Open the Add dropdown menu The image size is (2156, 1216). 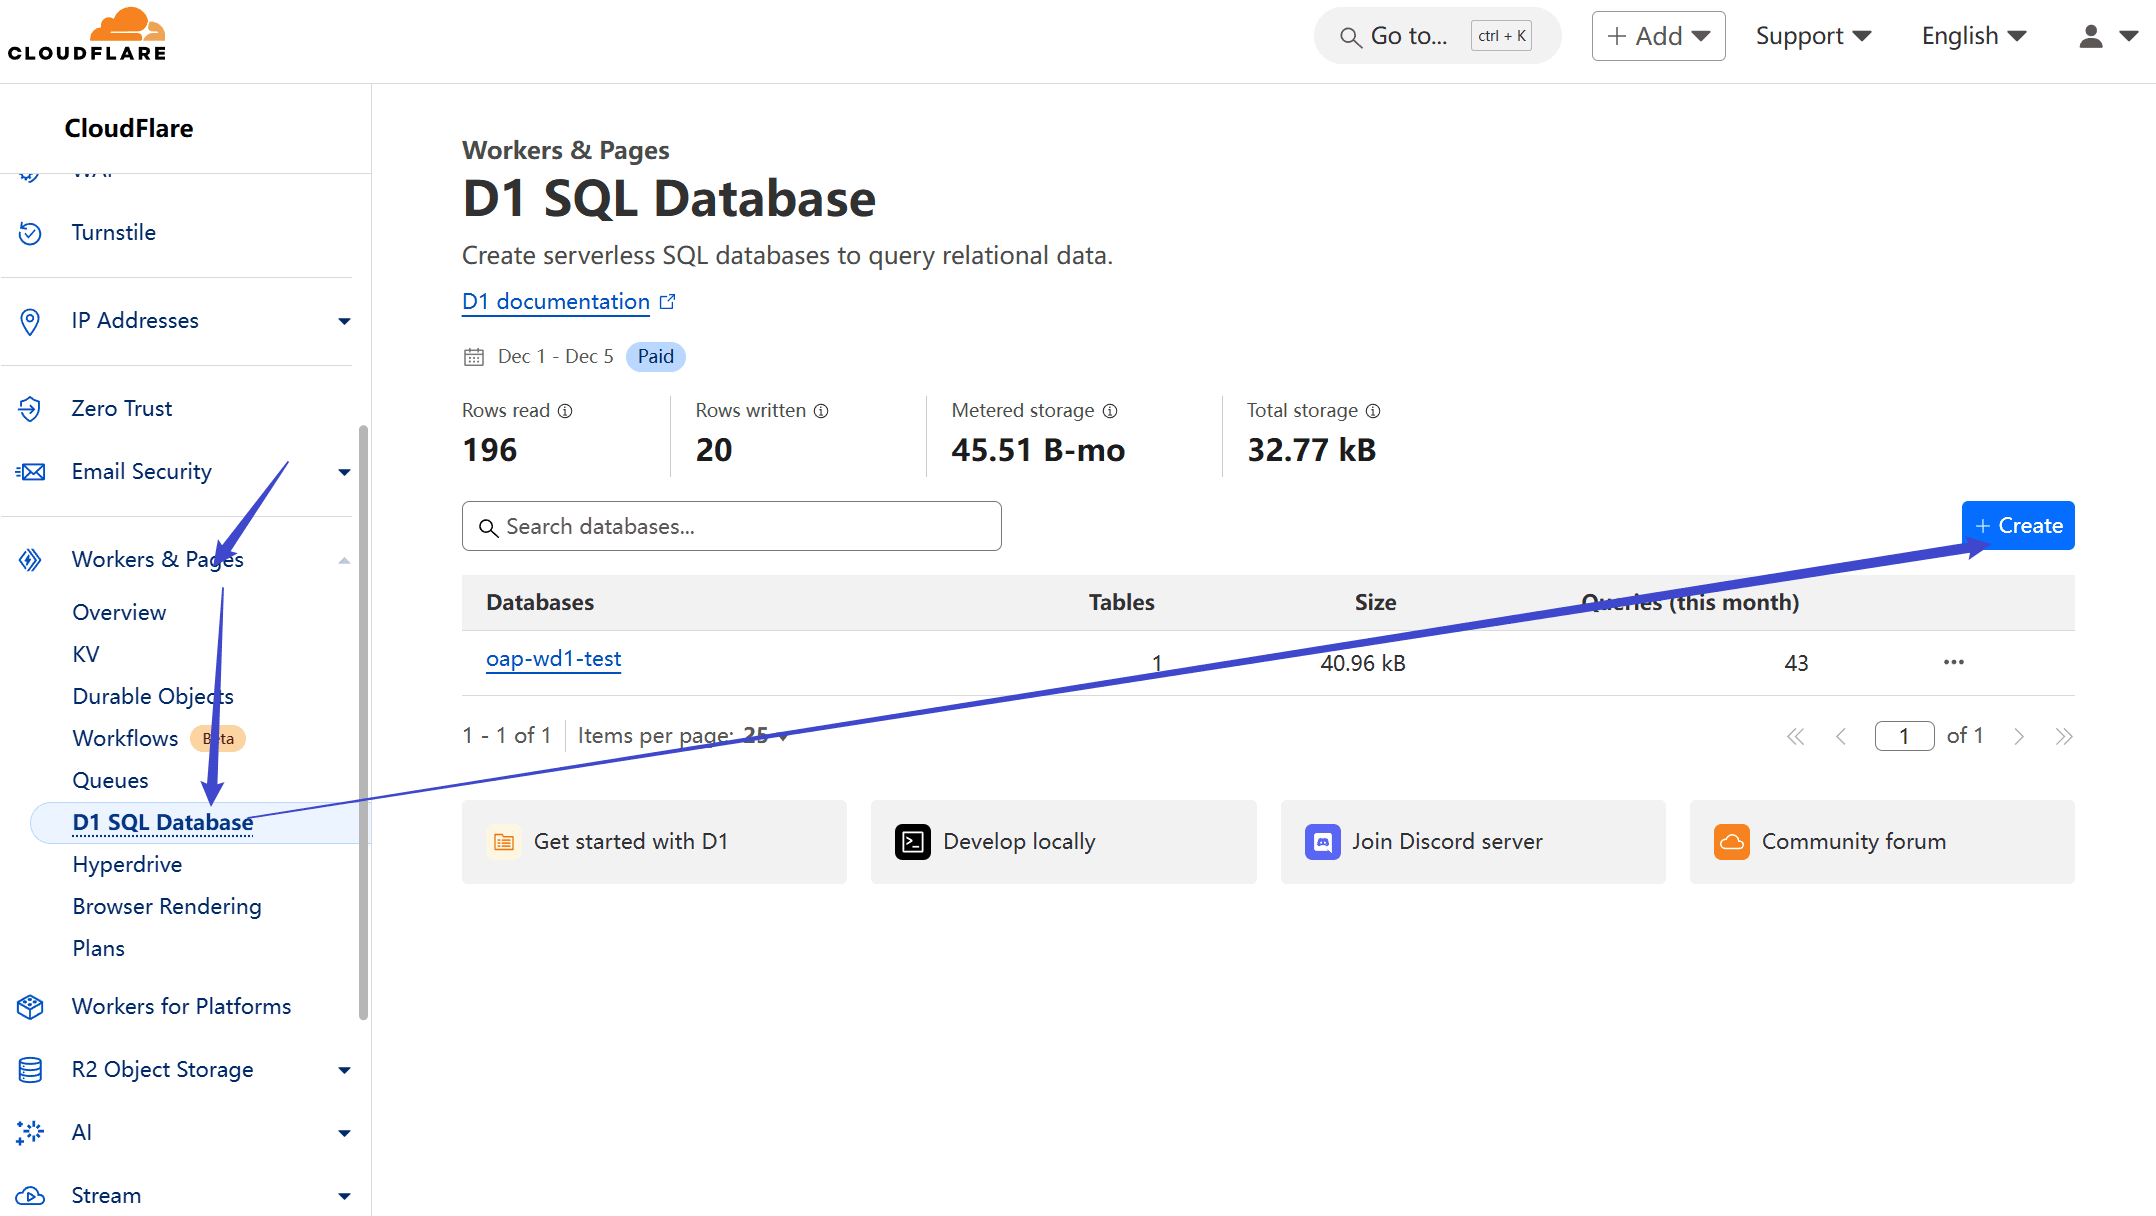1658,36
